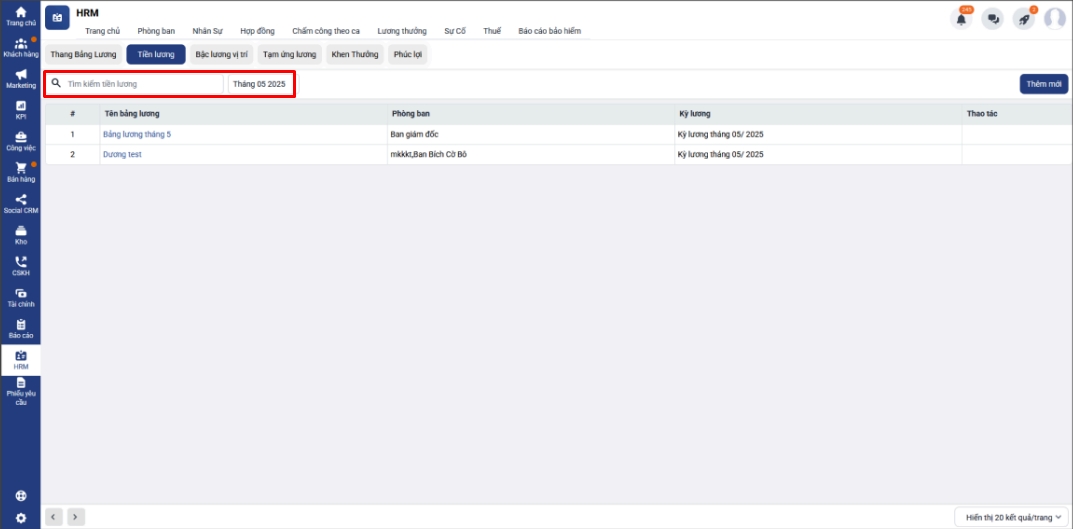Open Social CRM from the sidebar
This screenshot has height=529, width=1073.
[x=21, y=204]
